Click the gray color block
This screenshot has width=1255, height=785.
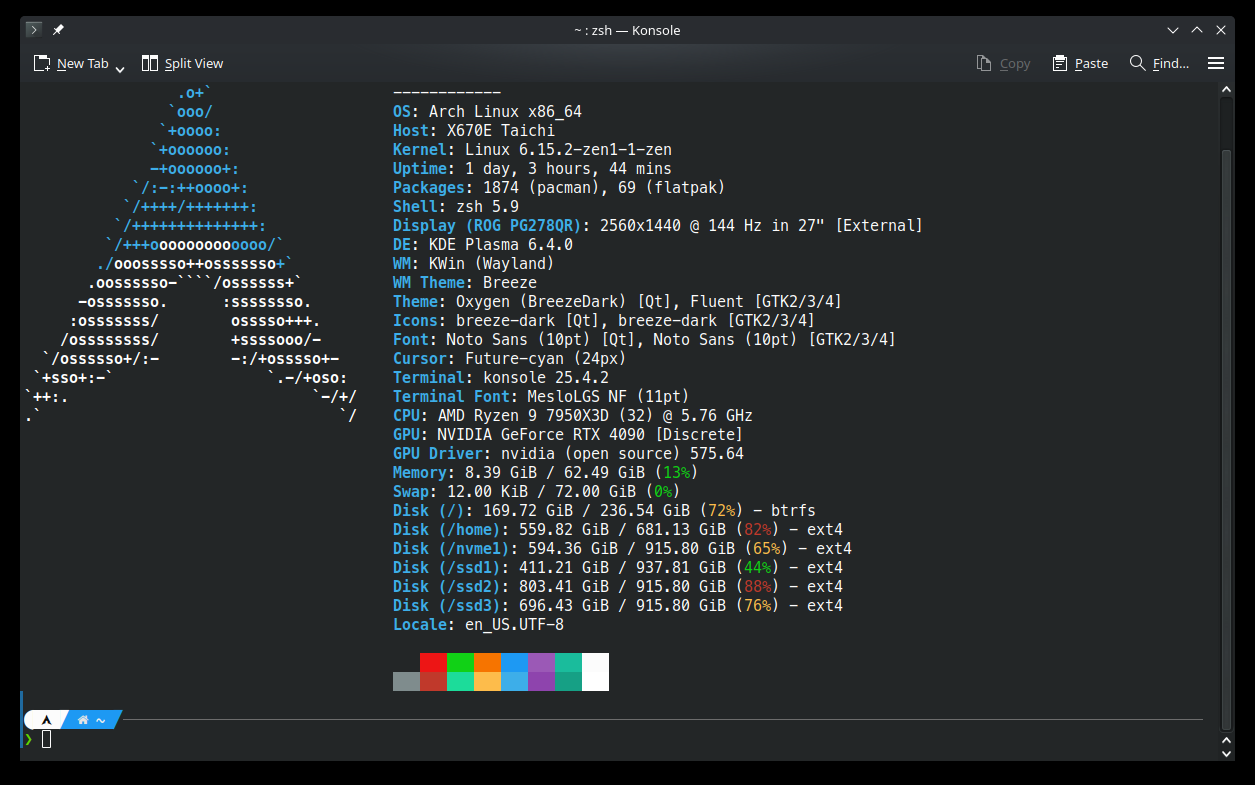coord(406,681)
